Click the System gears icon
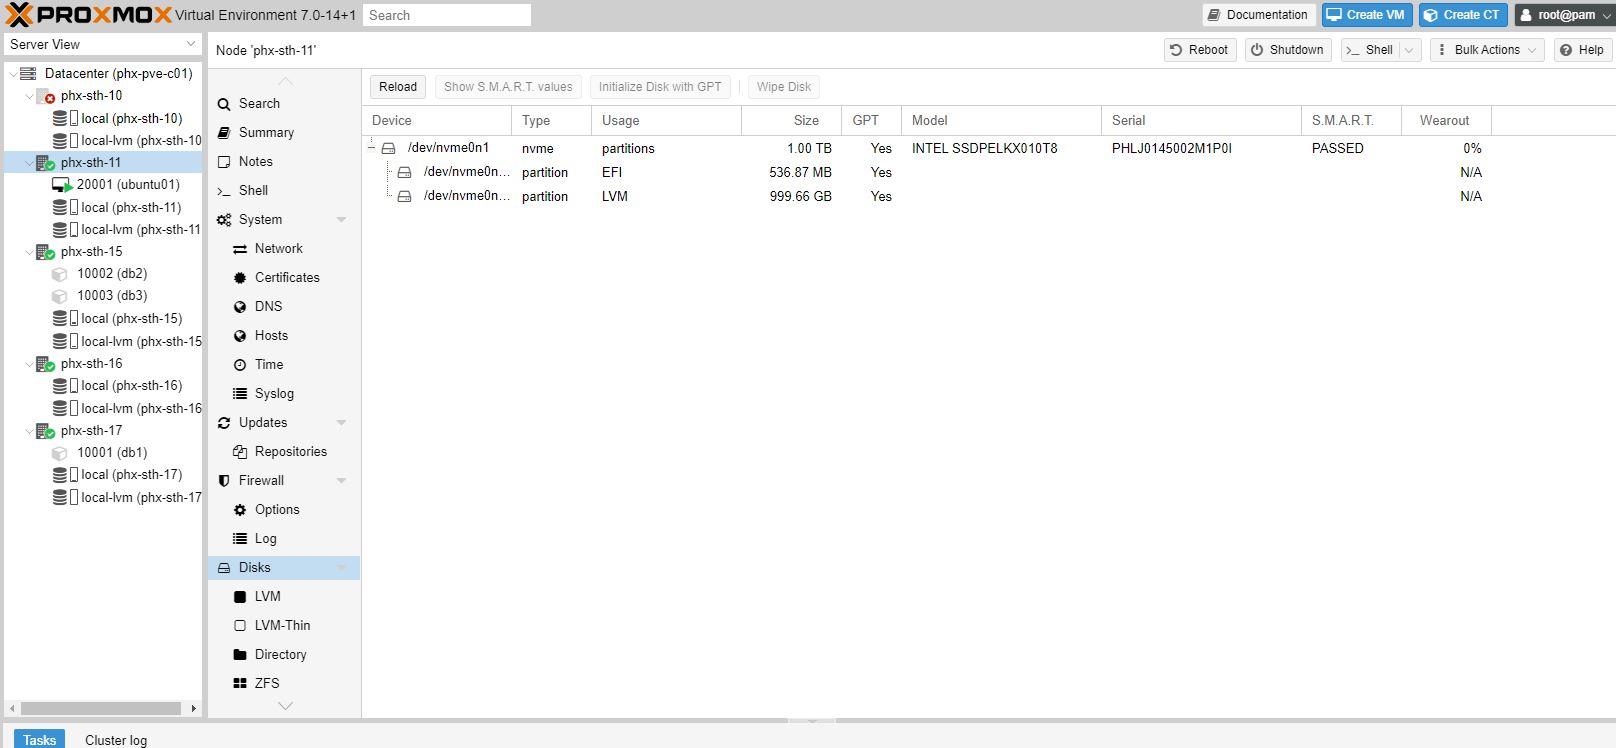Viewport: 1616px width, 748px height. [224, 220]
